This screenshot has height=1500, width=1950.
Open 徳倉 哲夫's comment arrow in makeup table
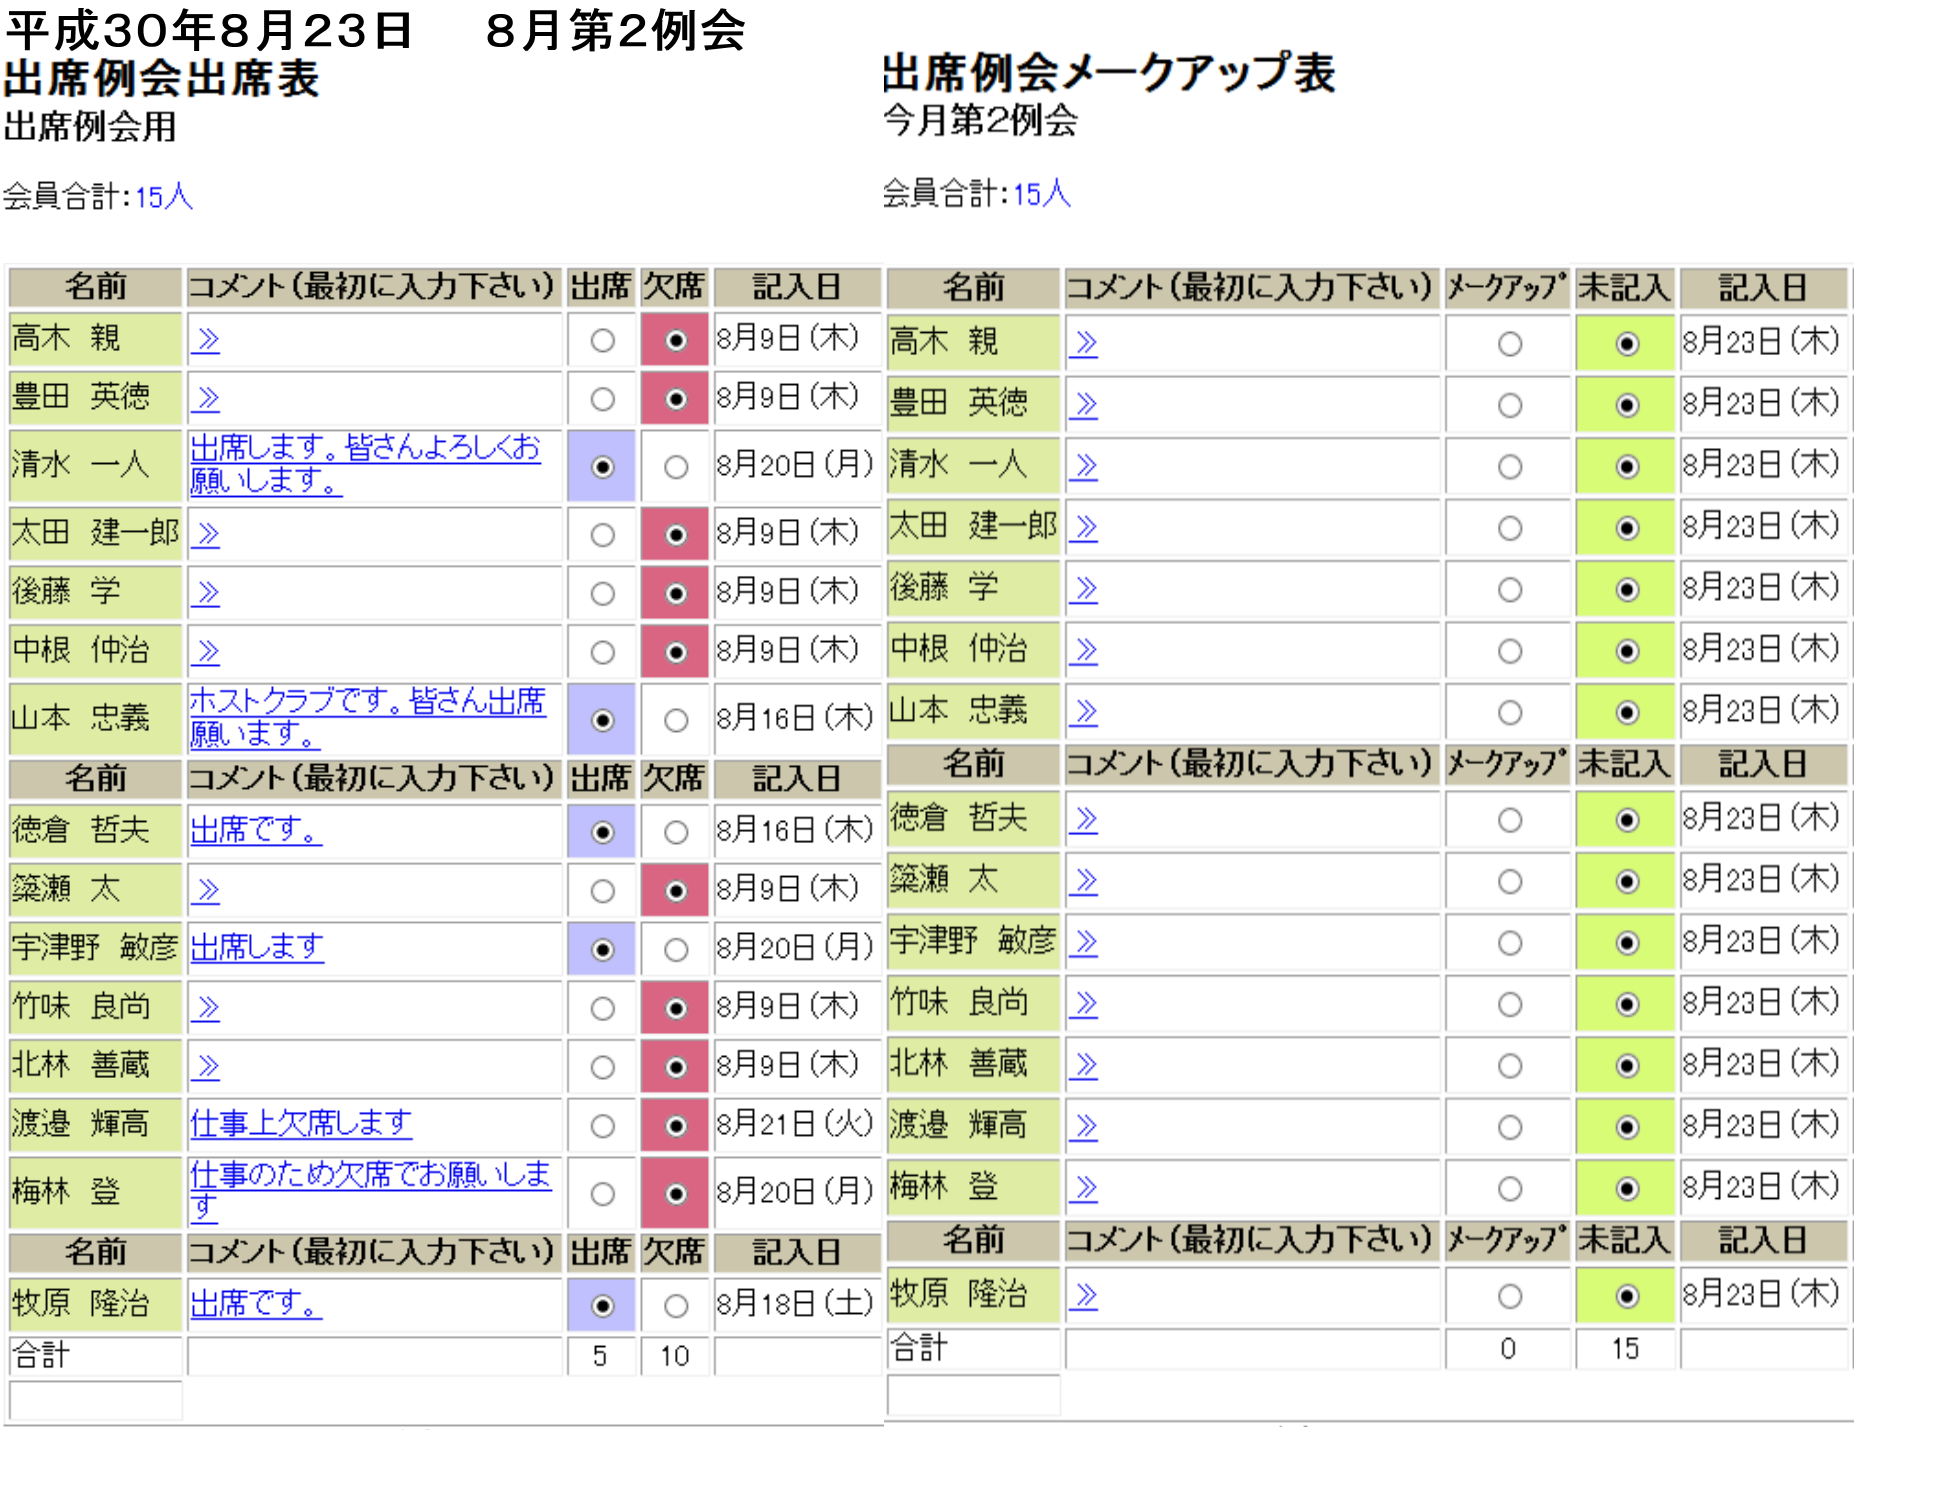[1084, 820]
